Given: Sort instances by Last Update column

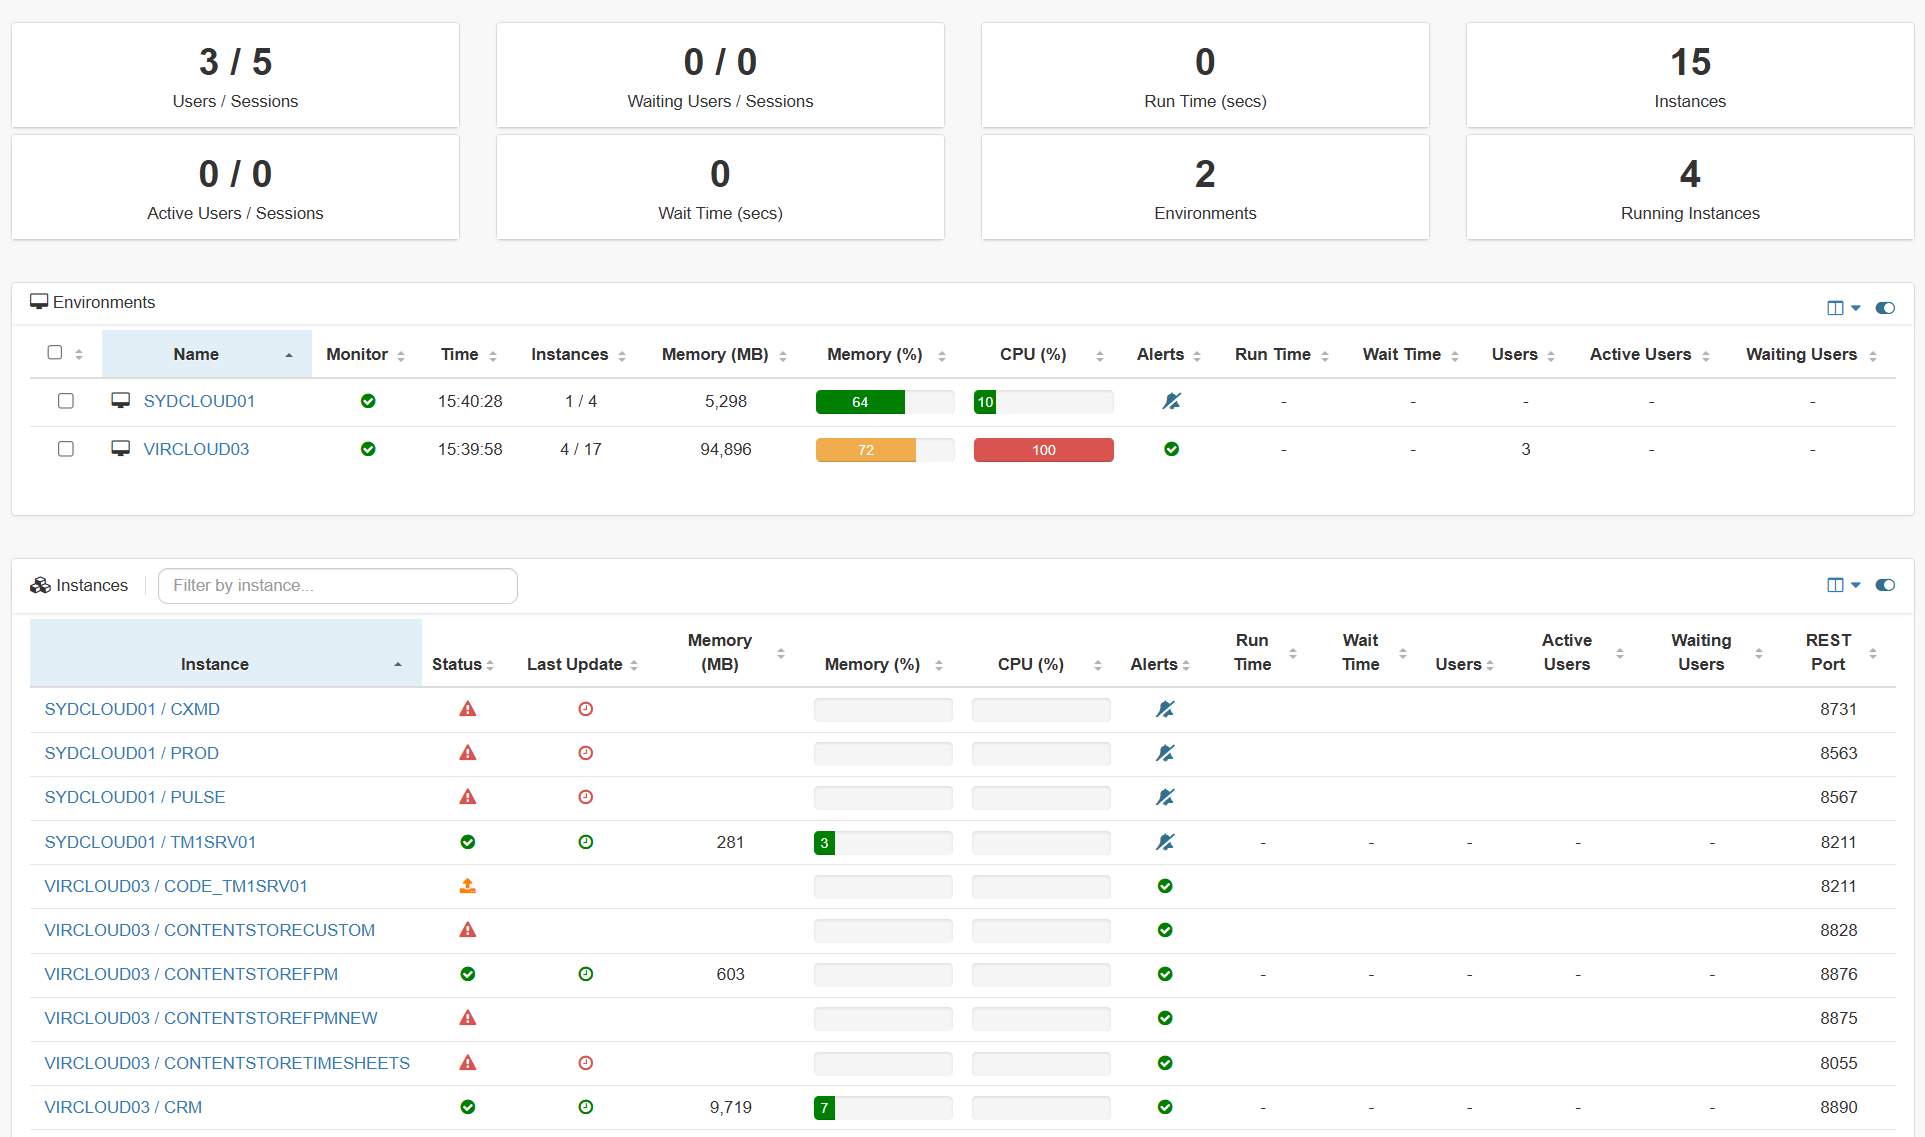Looking at the screenshot, I should click(x=583, y=664).
